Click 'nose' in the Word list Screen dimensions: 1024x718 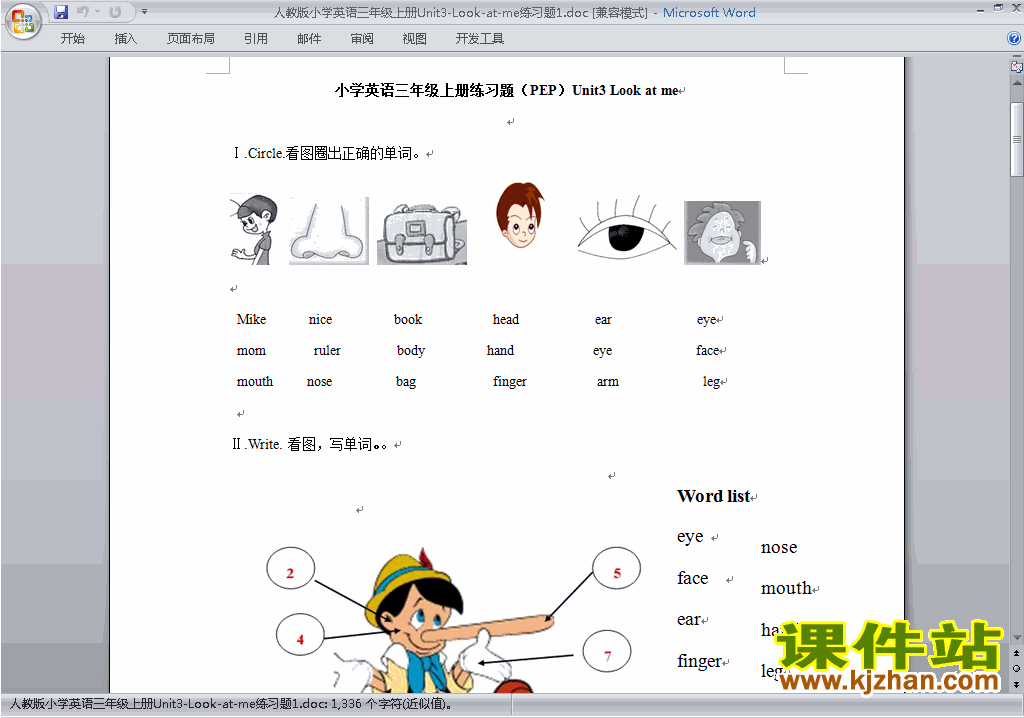779,547
